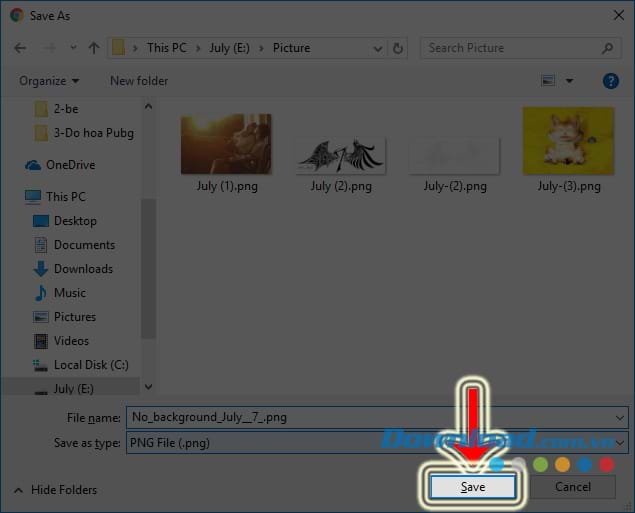The width and height of the screenshot is (635, 513).
Task: Select July (E:) in the address path
Action: click(x=229, y=48)
